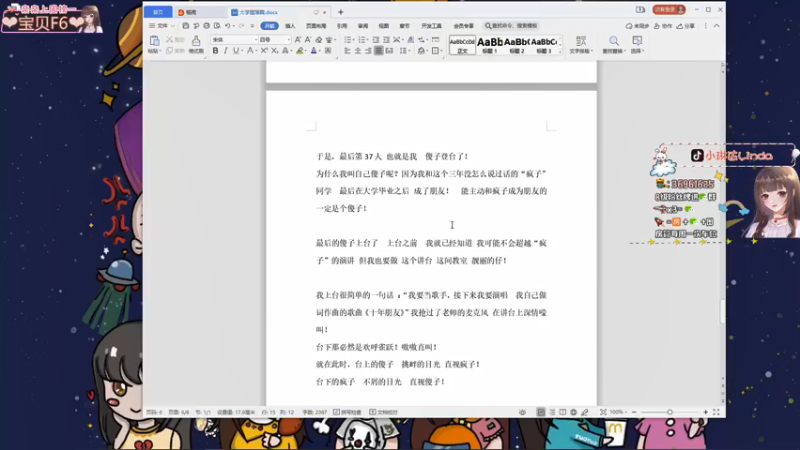Click the Subscript X₂ icon

[x=274, y=51]
